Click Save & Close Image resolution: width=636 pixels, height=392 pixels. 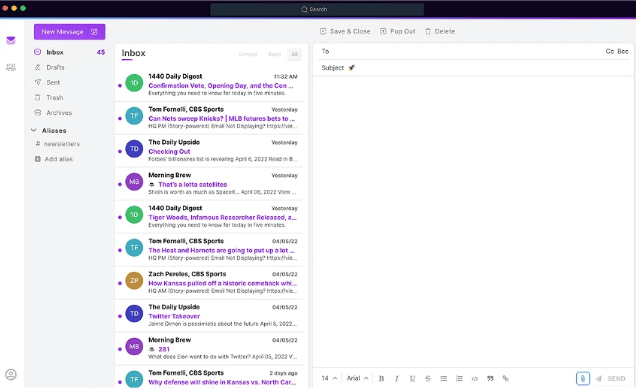coord(345,31)
